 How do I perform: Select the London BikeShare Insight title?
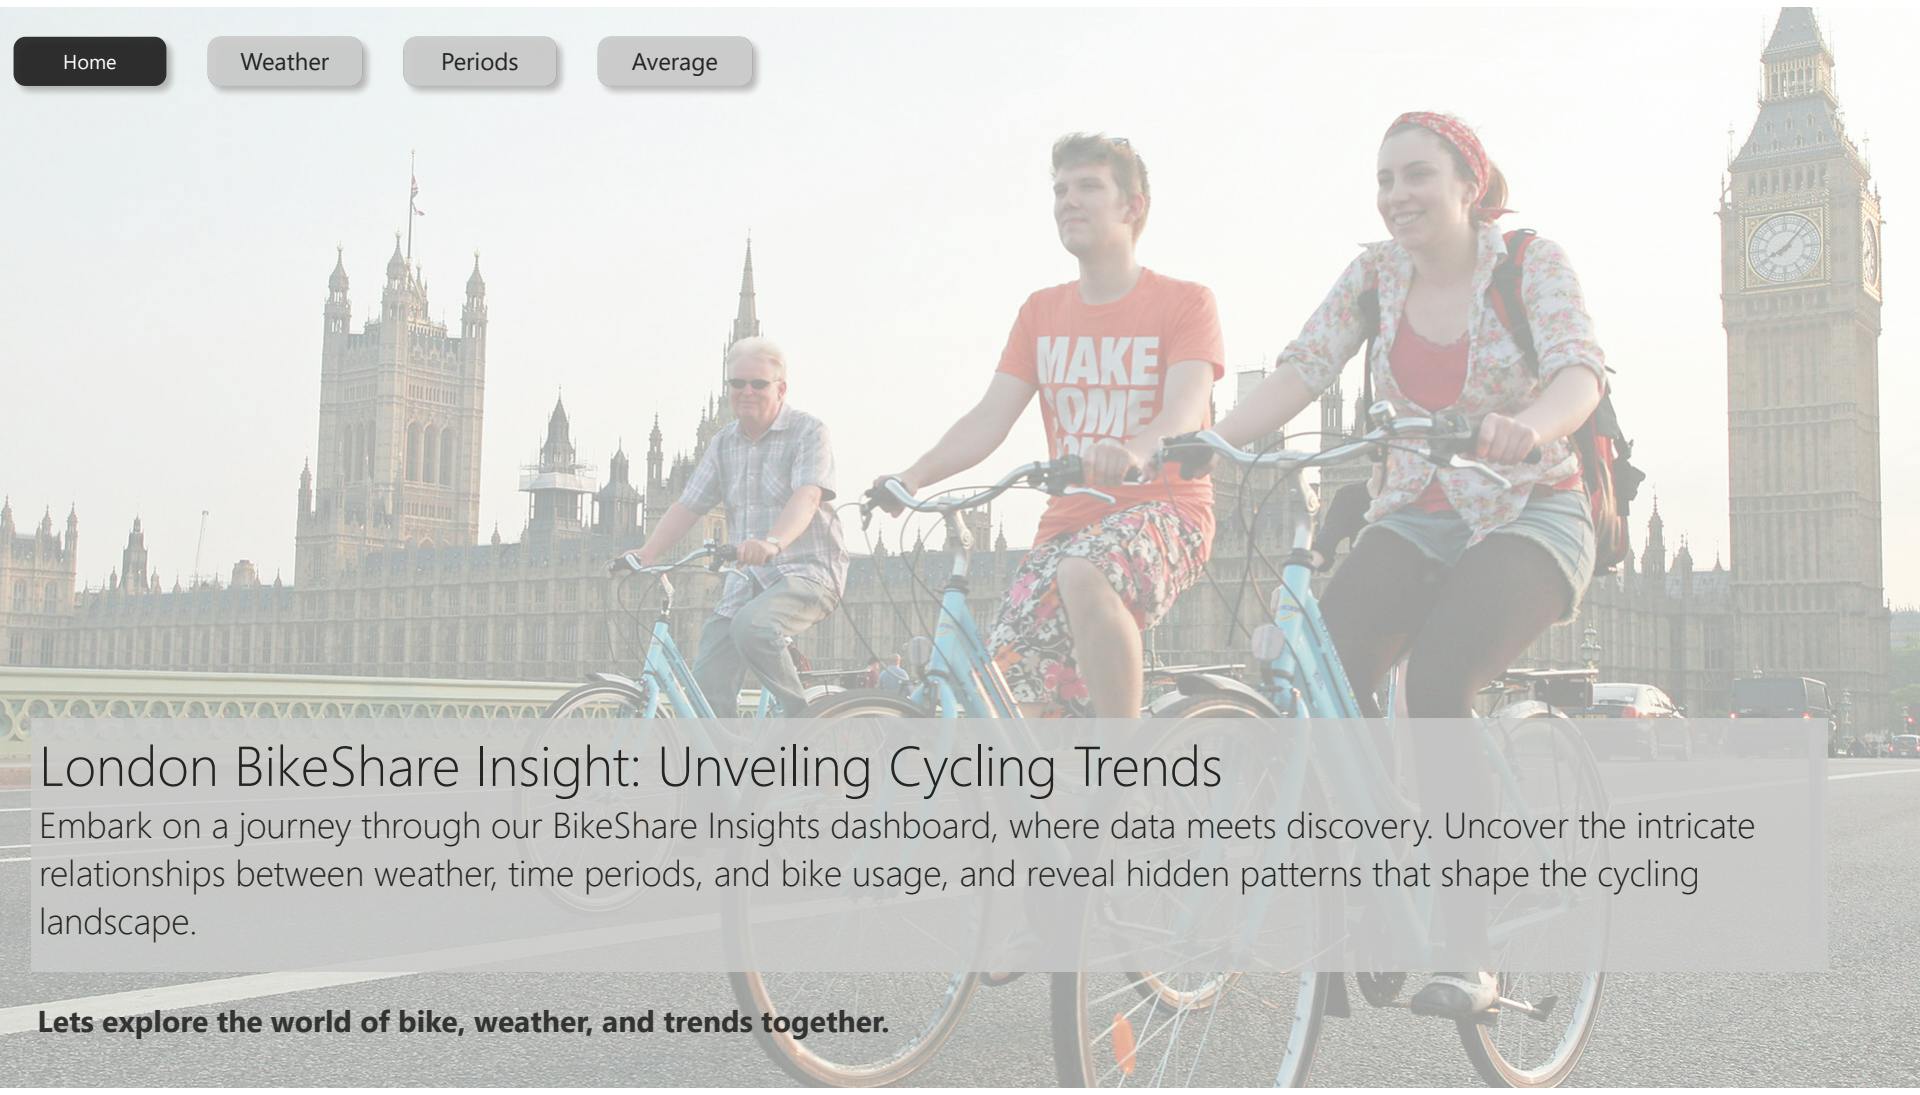[x=630, y=767]
